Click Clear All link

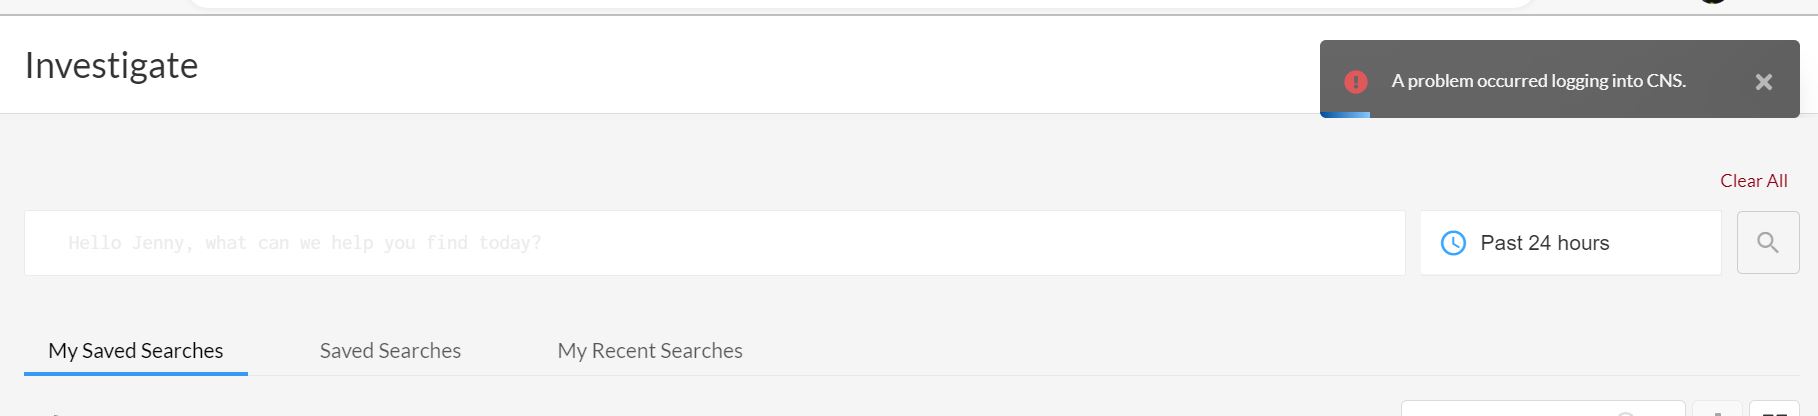[1753, 181]
